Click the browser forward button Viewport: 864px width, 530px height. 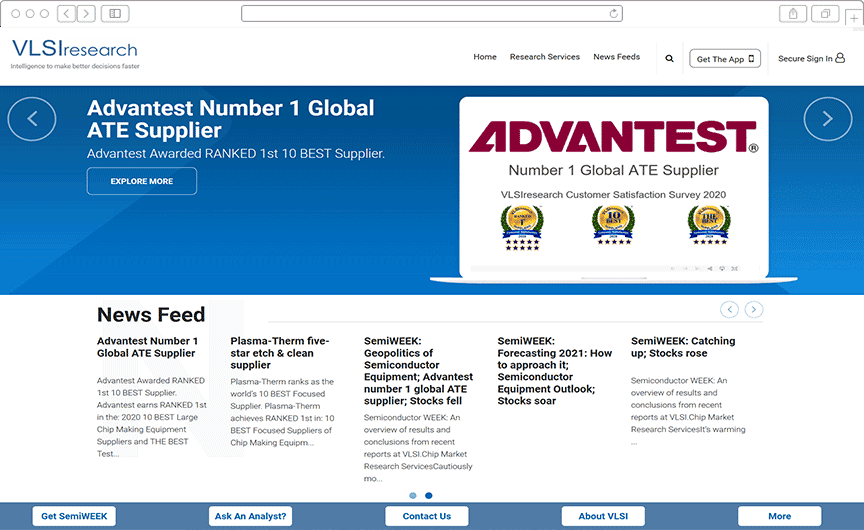coord(86,13)
